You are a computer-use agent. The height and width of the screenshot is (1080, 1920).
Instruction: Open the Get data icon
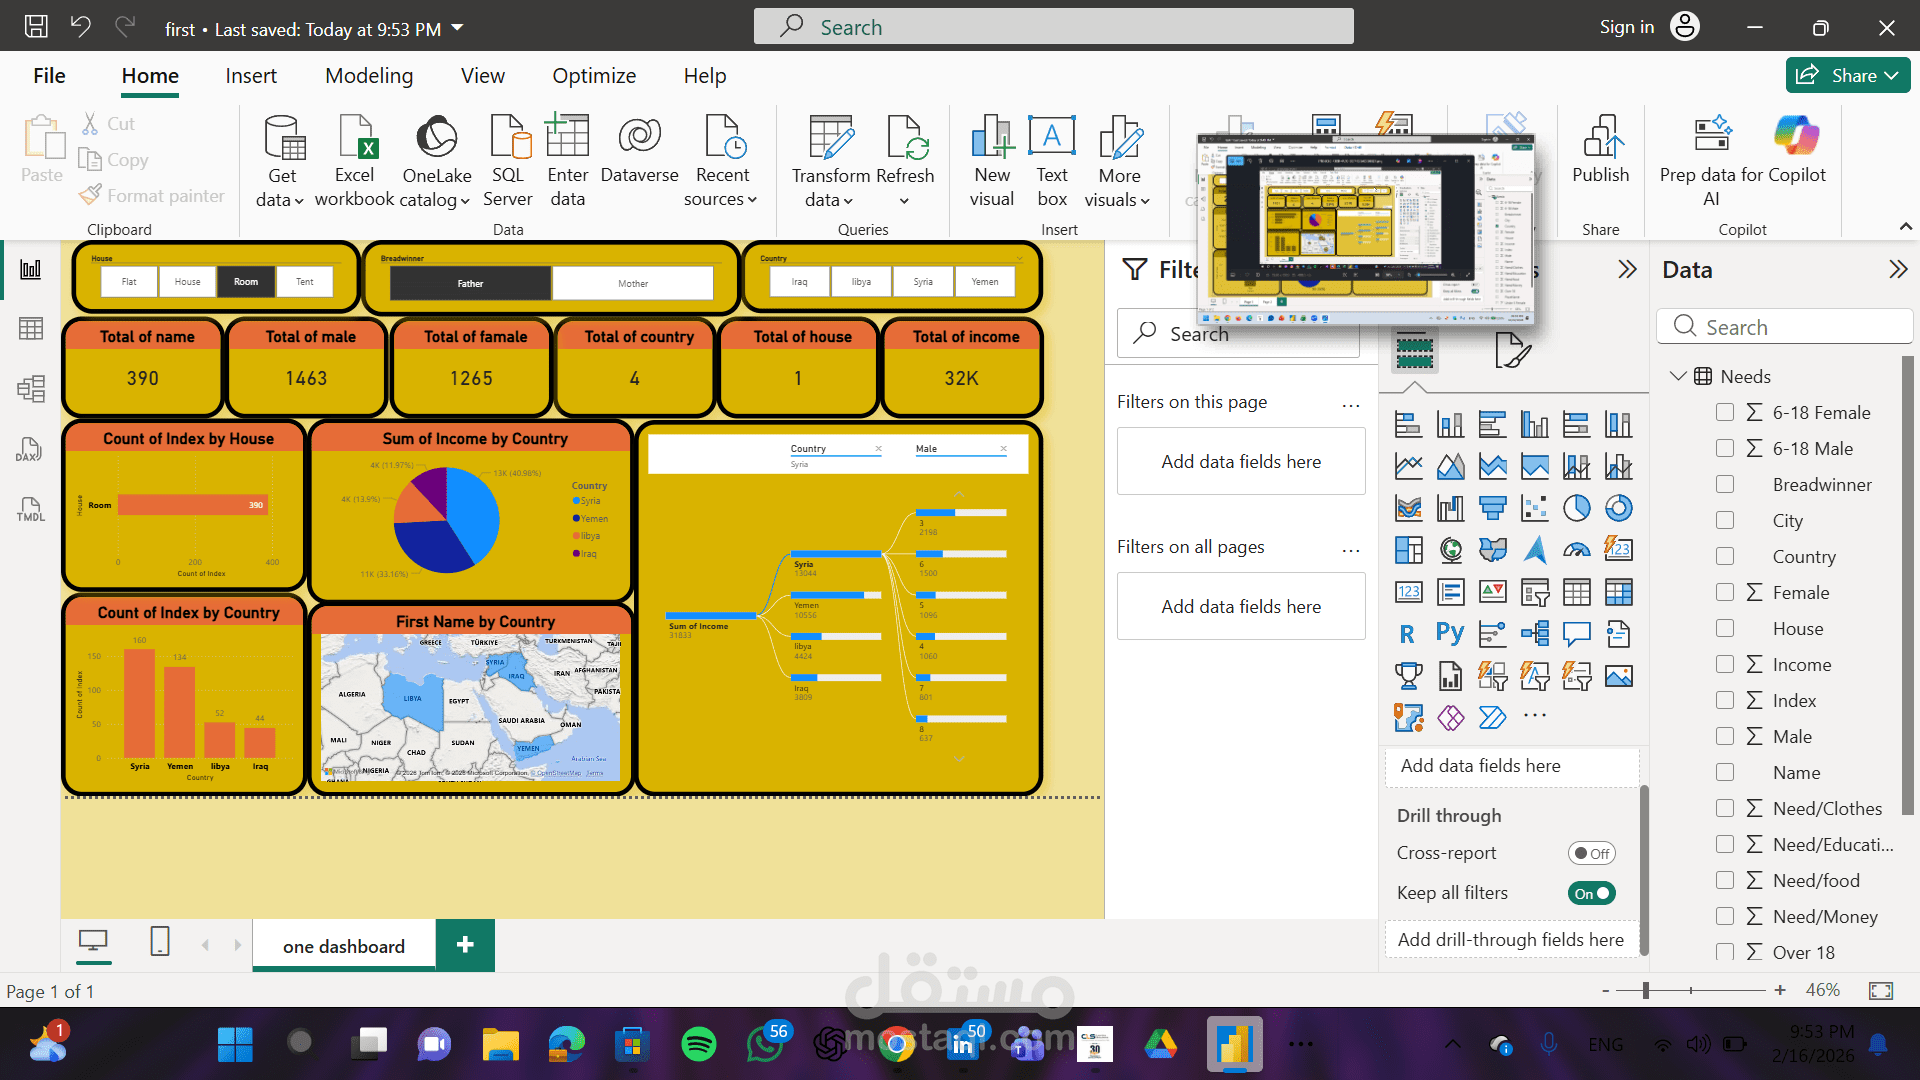point(283,140)
